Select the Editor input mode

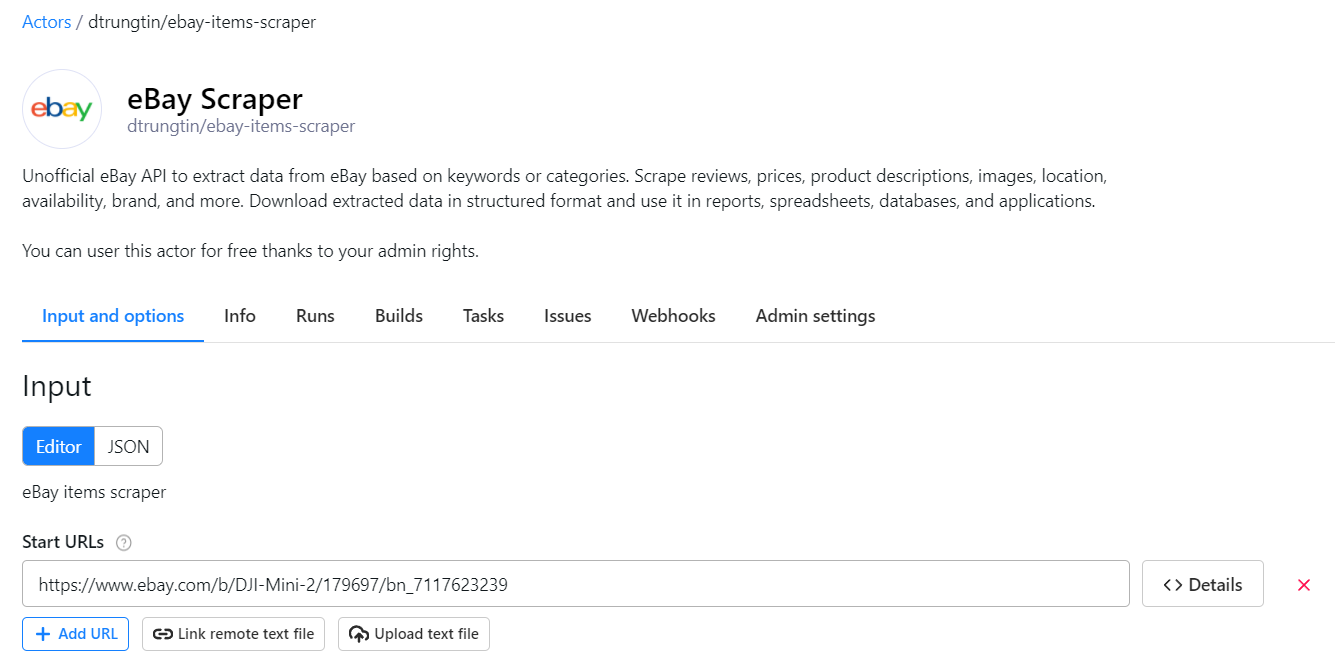tap(59, 447)
